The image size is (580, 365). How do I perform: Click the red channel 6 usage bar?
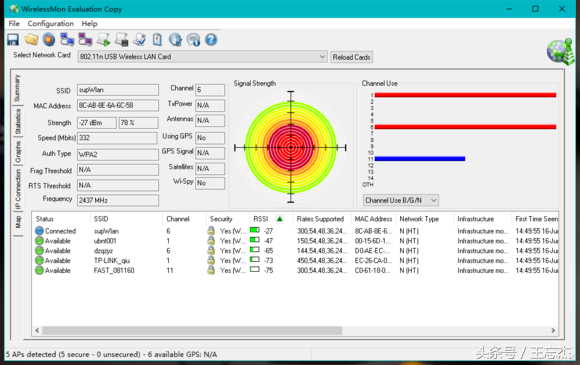465,127
